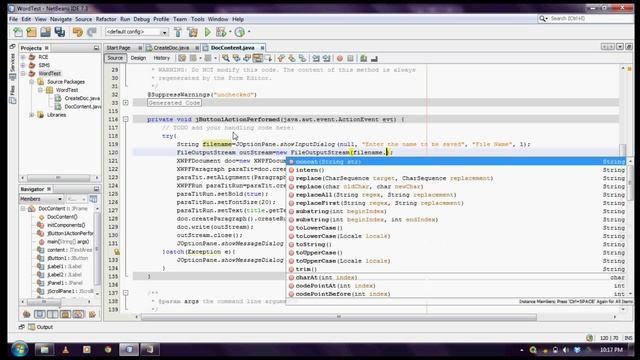Open the Services side tab

coord(12,67)
